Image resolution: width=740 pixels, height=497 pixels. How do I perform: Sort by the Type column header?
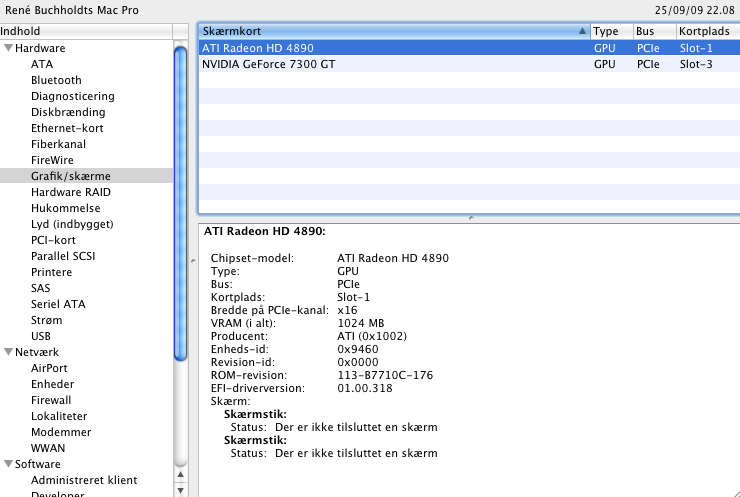point(612,31)
